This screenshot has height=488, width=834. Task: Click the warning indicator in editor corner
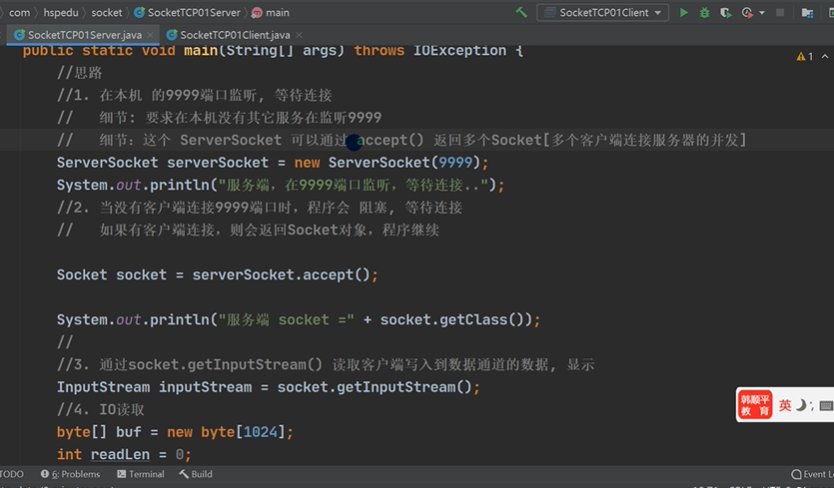[x=804, y=56]
